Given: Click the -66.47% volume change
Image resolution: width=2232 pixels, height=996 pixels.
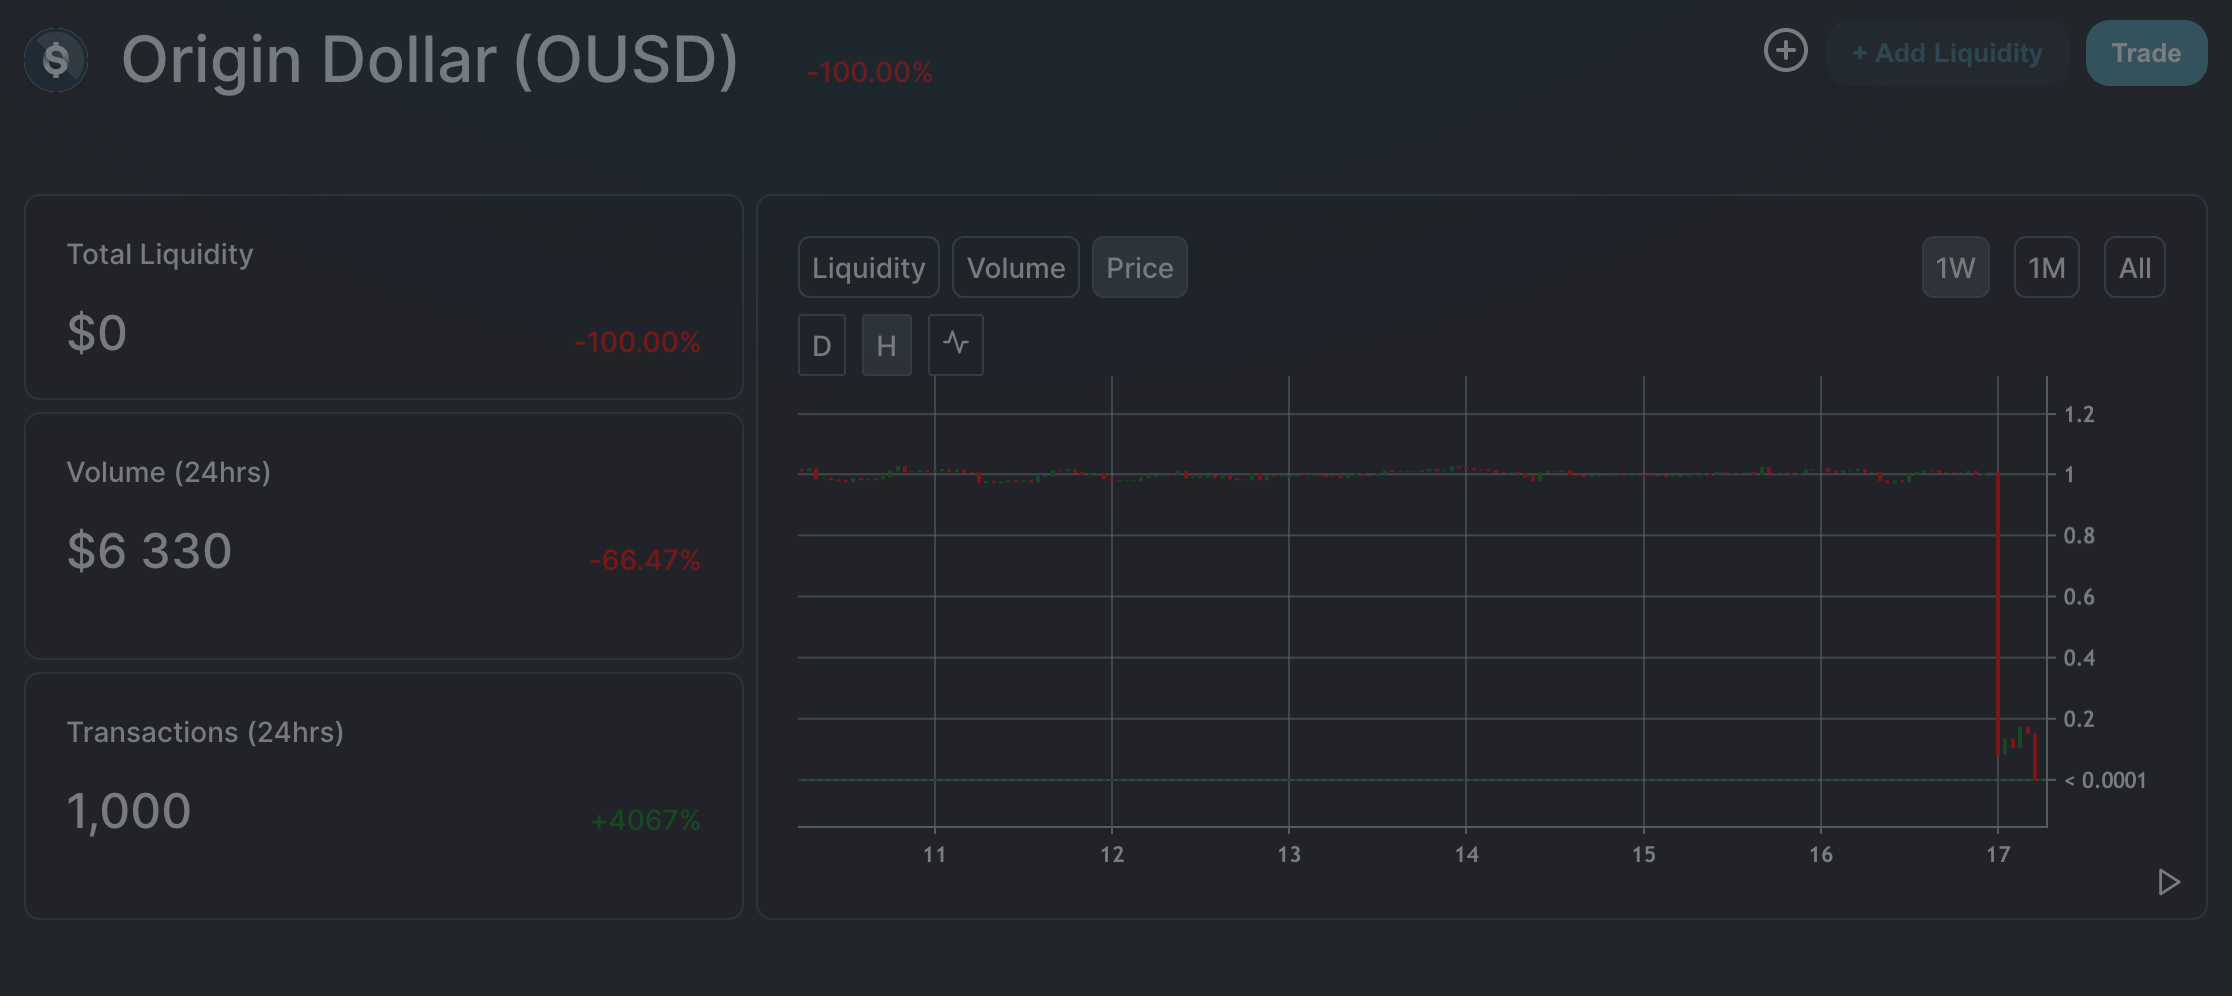Looking at the screenshot, I should 646,560.
